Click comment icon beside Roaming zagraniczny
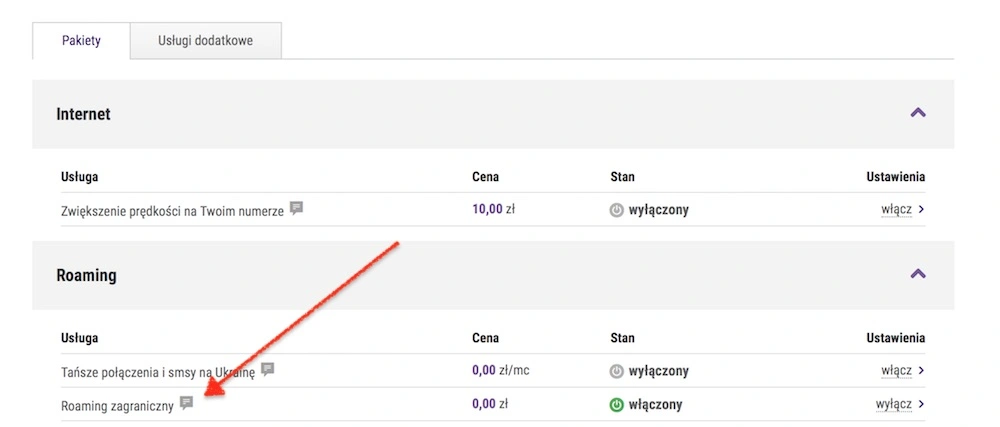The width and height of the screenshot is (1000, 427). 186,403
